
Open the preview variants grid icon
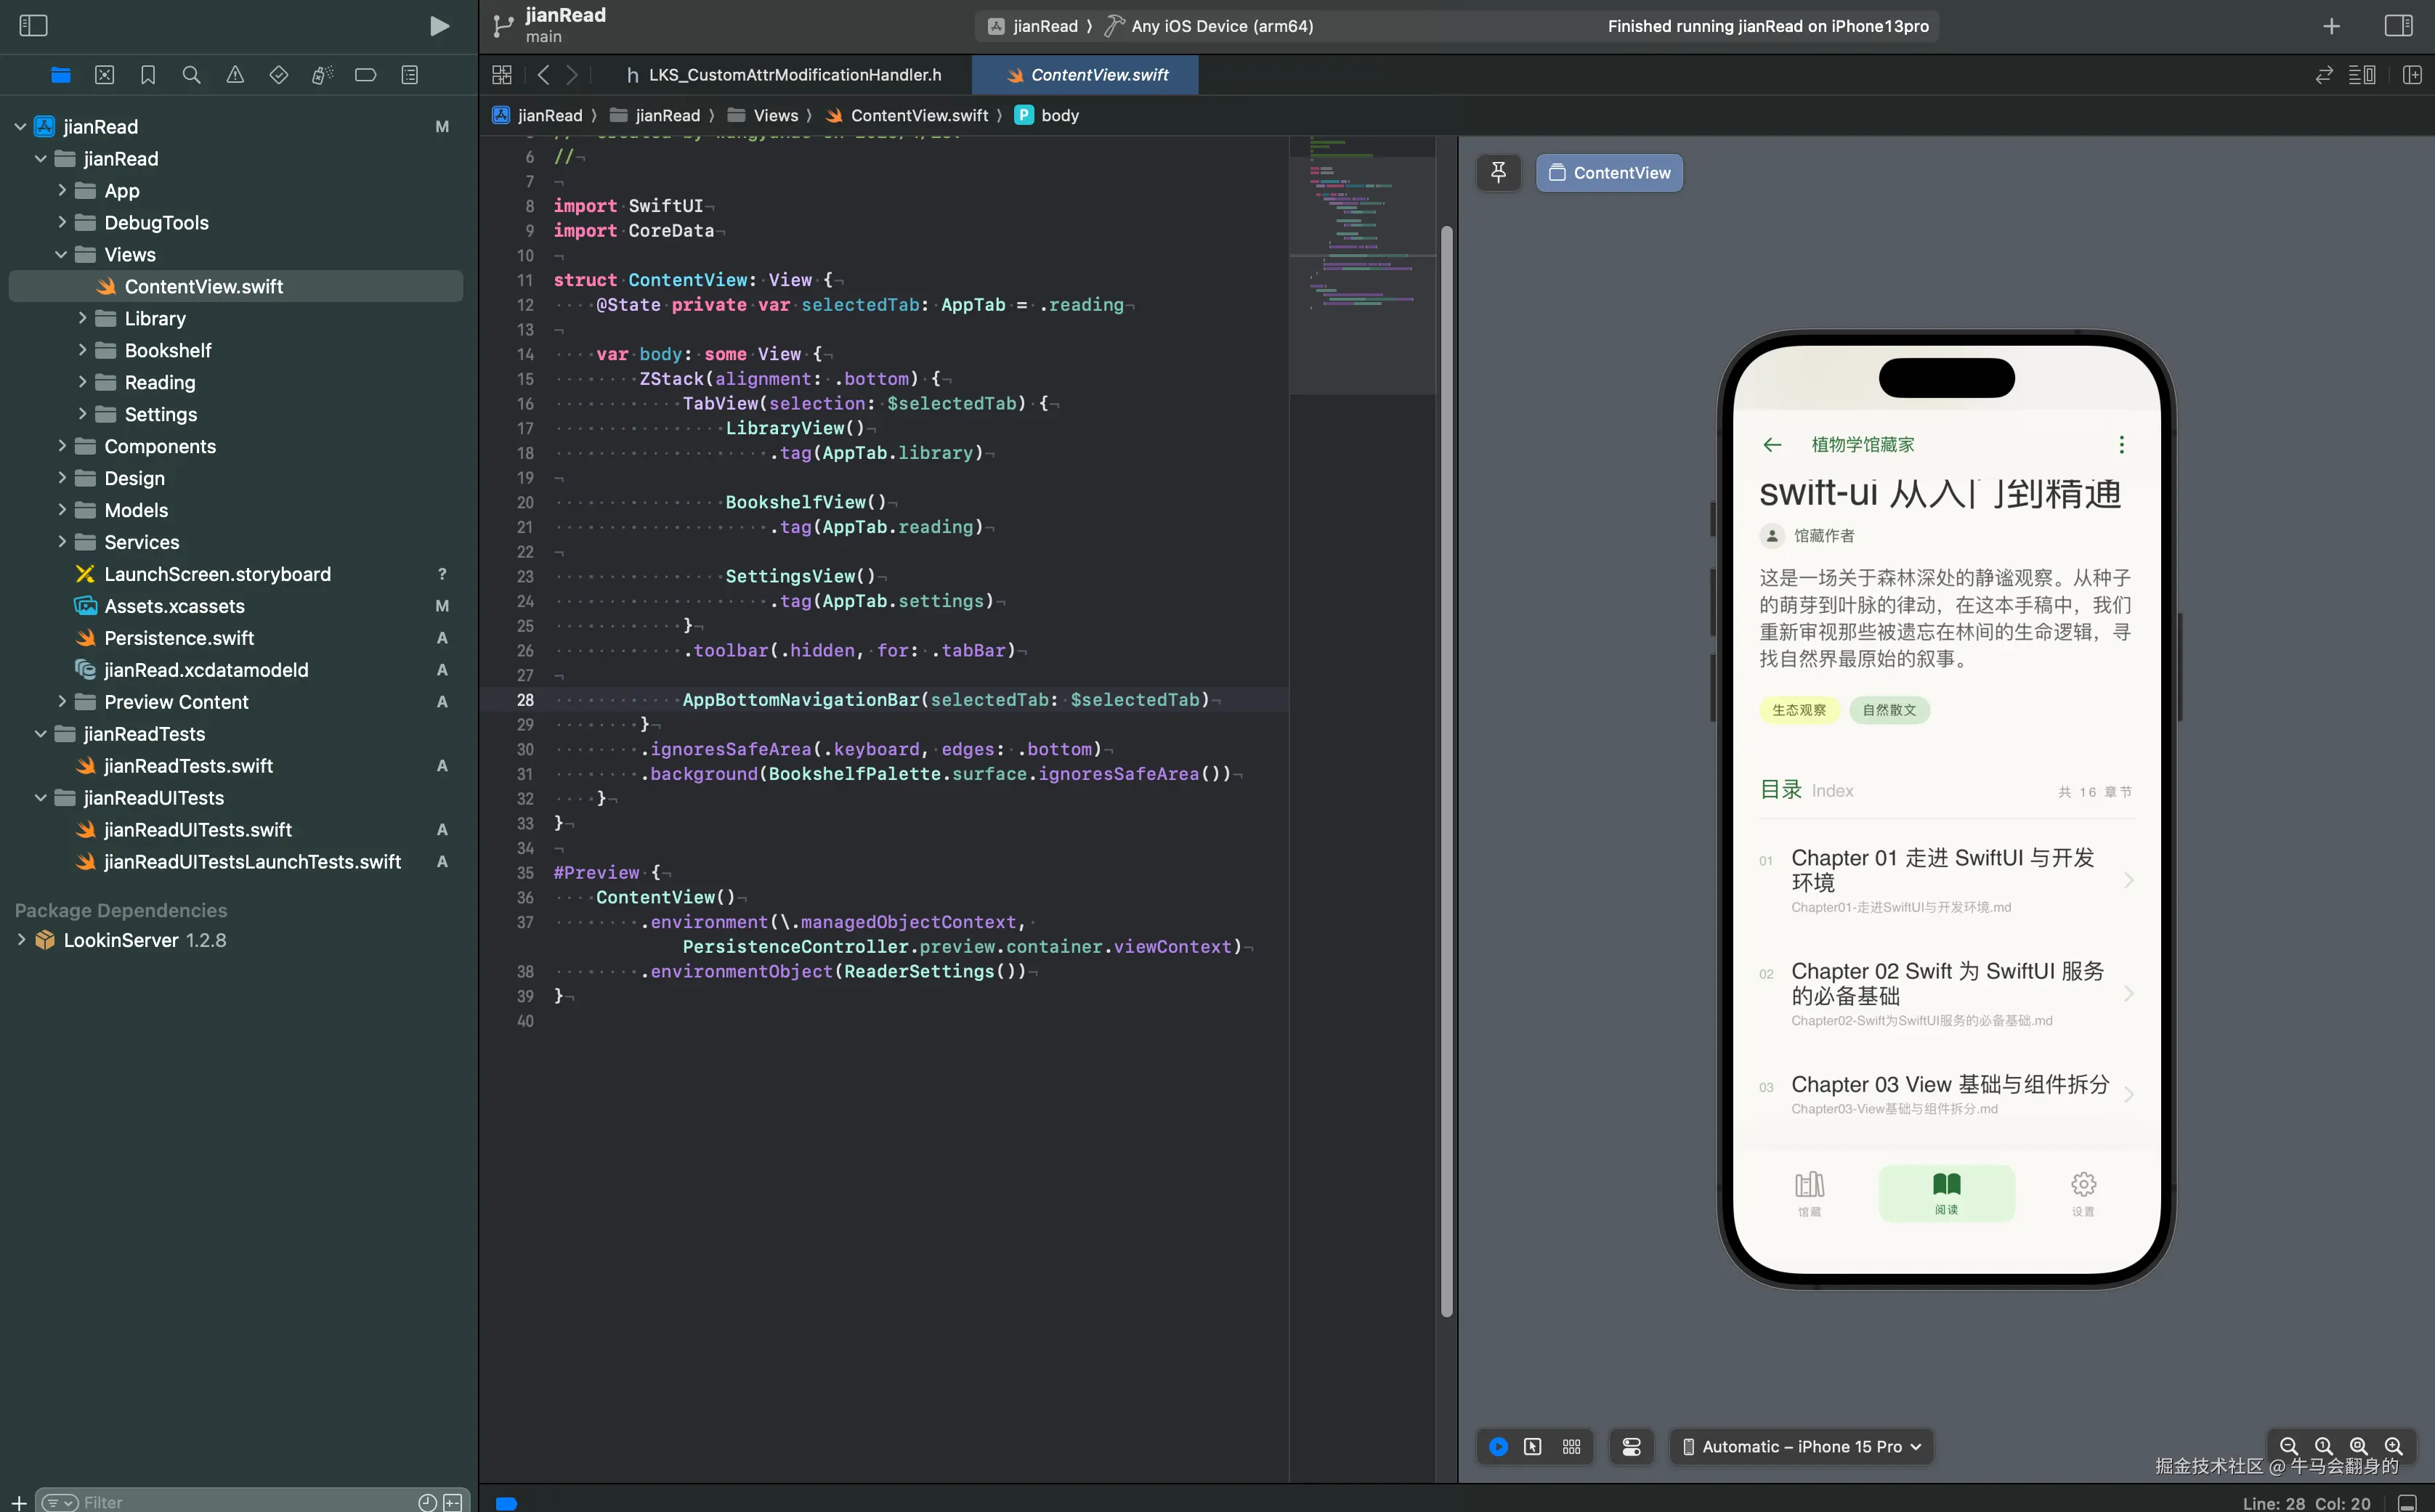coord(1571,1447)
